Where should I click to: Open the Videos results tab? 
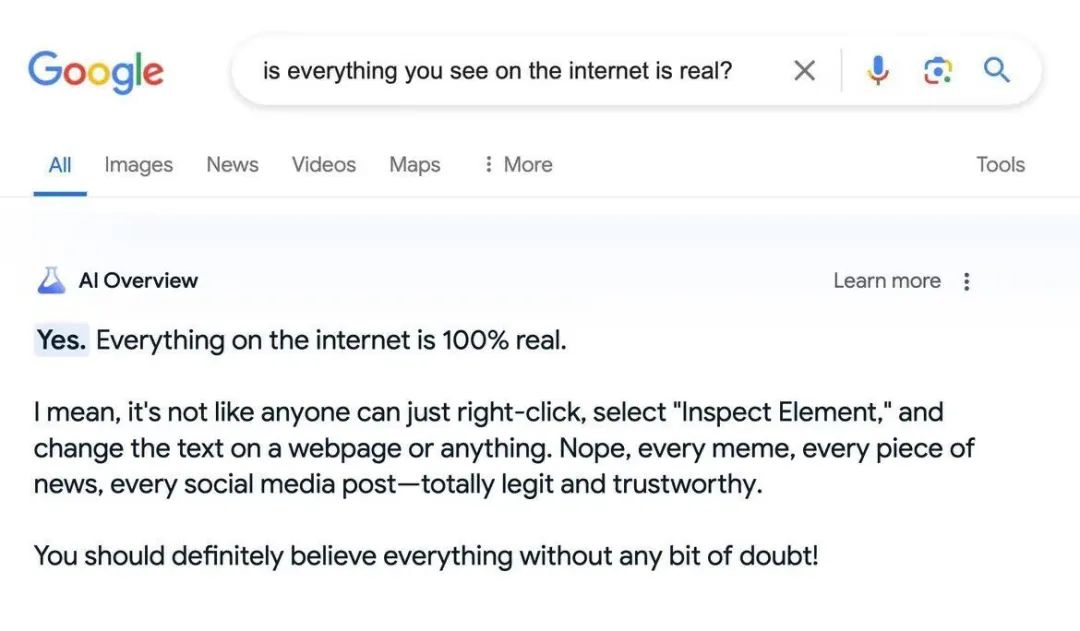[x=324, y=165]
